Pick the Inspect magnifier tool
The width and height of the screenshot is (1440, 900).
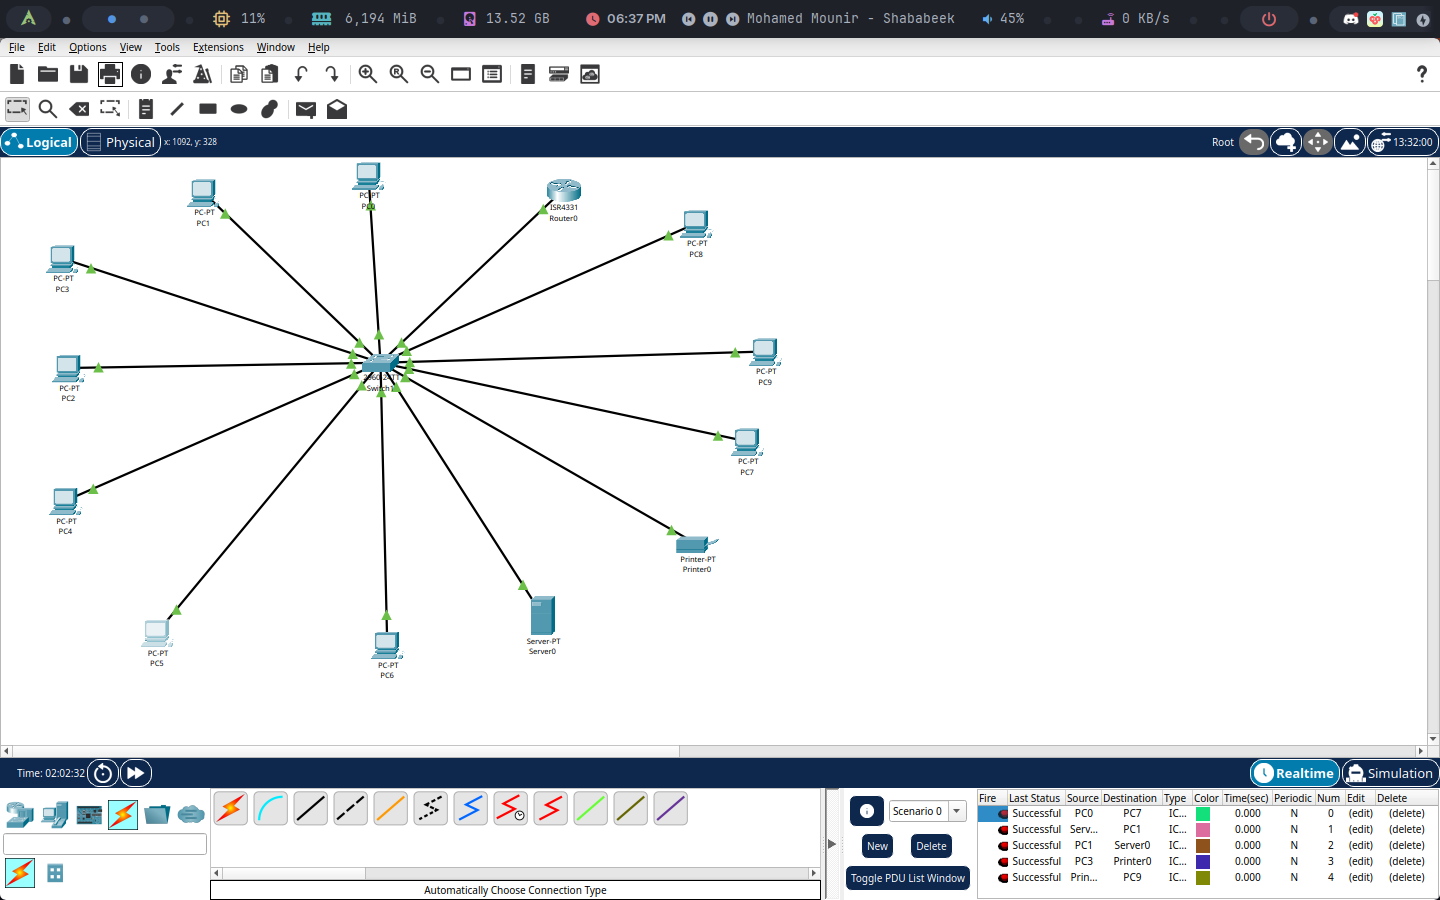tap(47, 109)
